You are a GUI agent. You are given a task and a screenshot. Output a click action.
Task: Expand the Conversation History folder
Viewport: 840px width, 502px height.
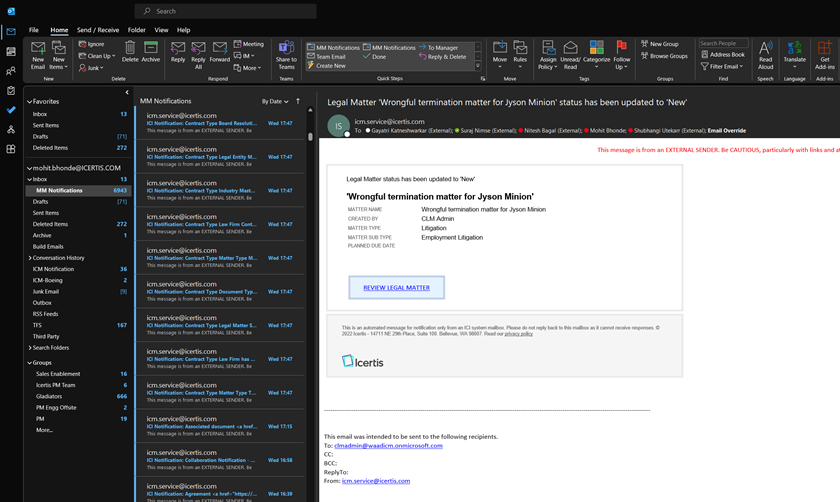pyautogui.click(x=30, y=258)
